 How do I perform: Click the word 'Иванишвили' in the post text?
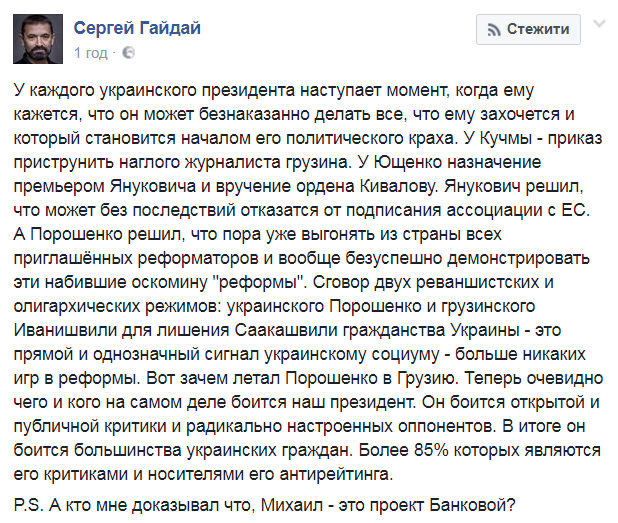tap(65, 330)
